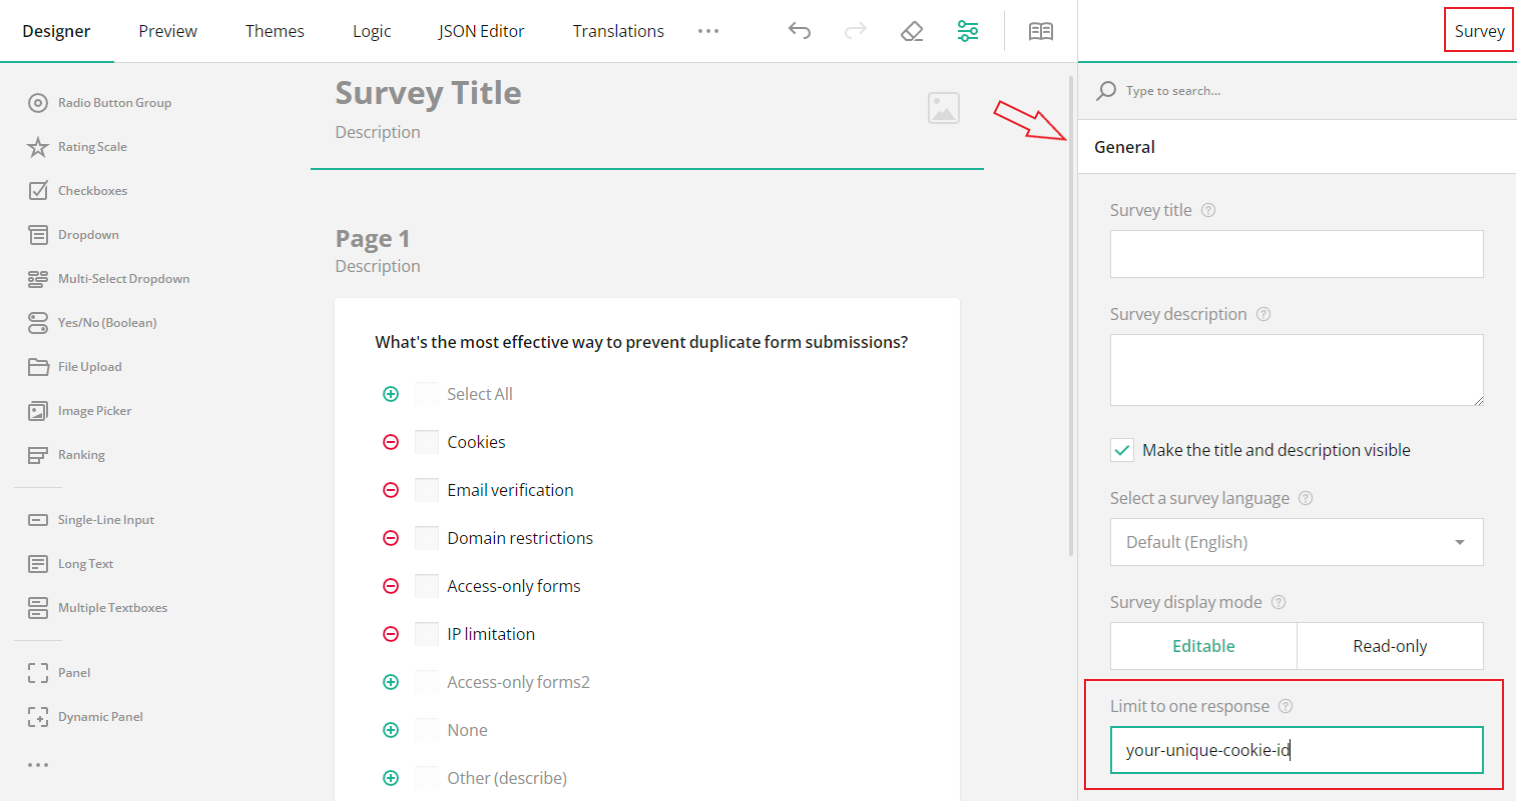Expand the toolbox more options ellipsis
Screen dimensions: 1517x801
pyautogui.click(x=38, y=765)
